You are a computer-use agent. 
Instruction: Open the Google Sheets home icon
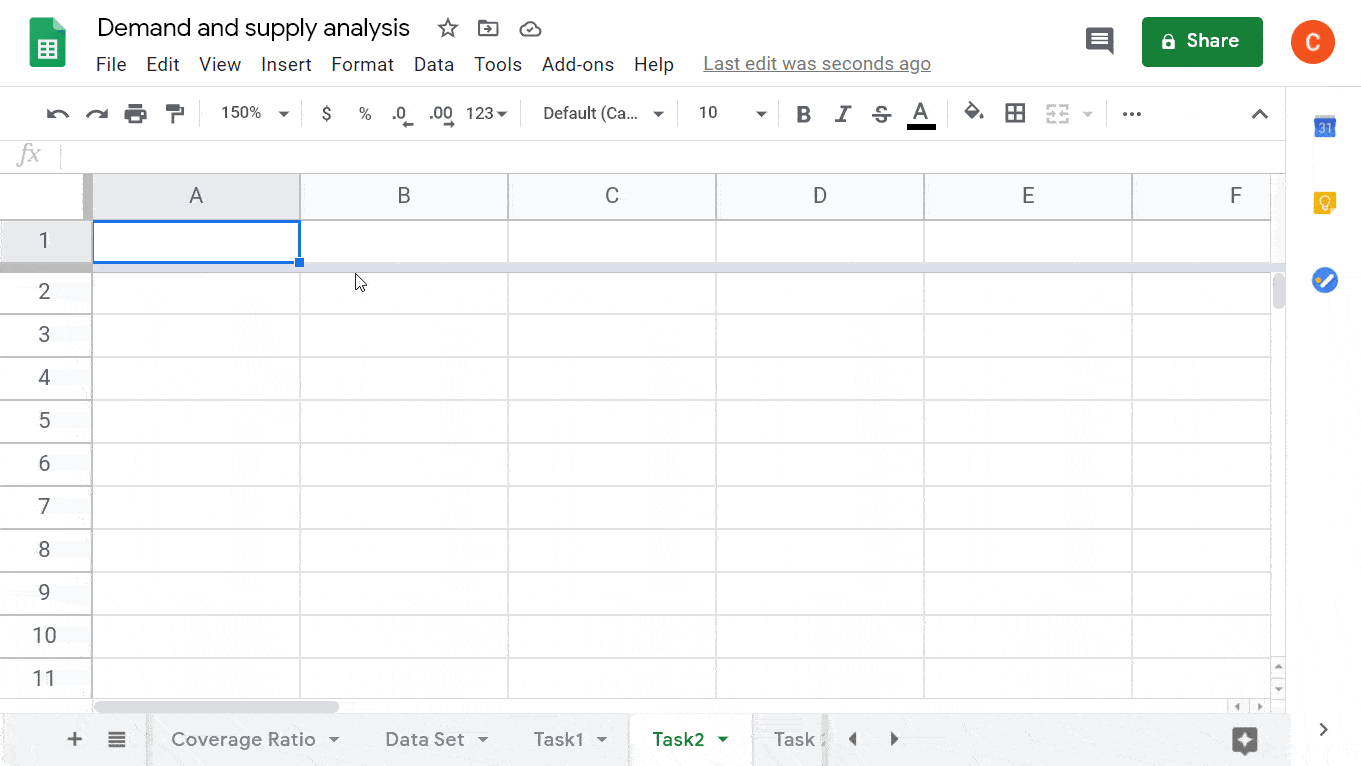pyautogui.click(x=47, y=42)
